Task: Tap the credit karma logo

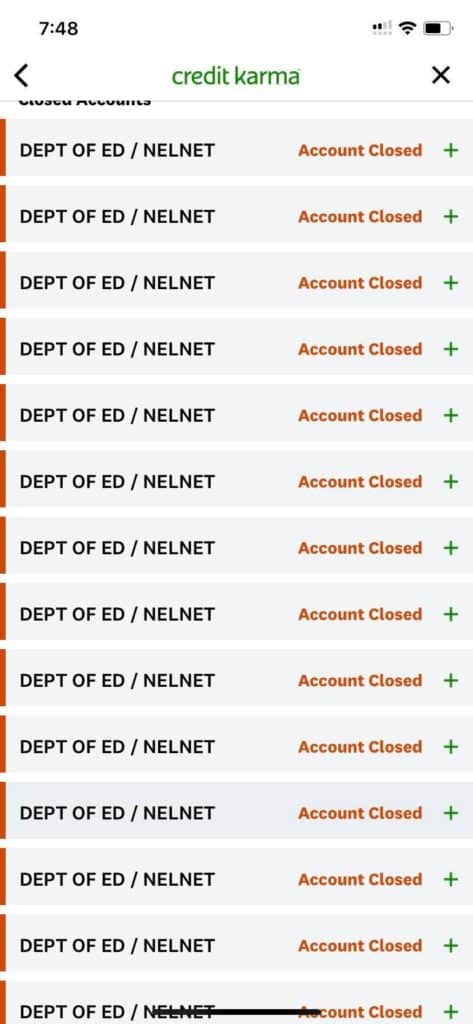Action: pos(236,76)
